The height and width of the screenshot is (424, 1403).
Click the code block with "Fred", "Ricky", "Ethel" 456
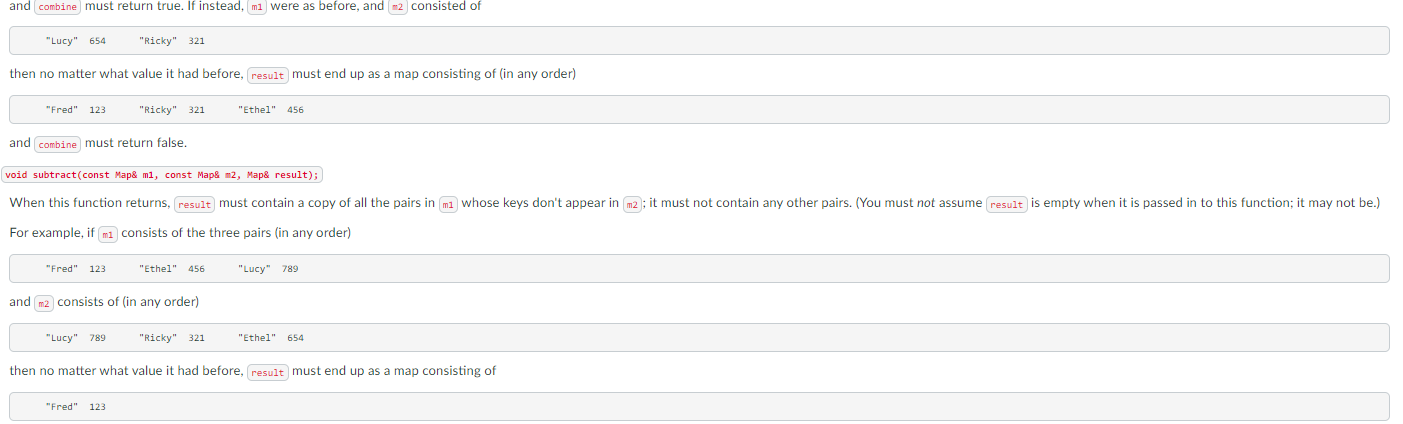699,110
